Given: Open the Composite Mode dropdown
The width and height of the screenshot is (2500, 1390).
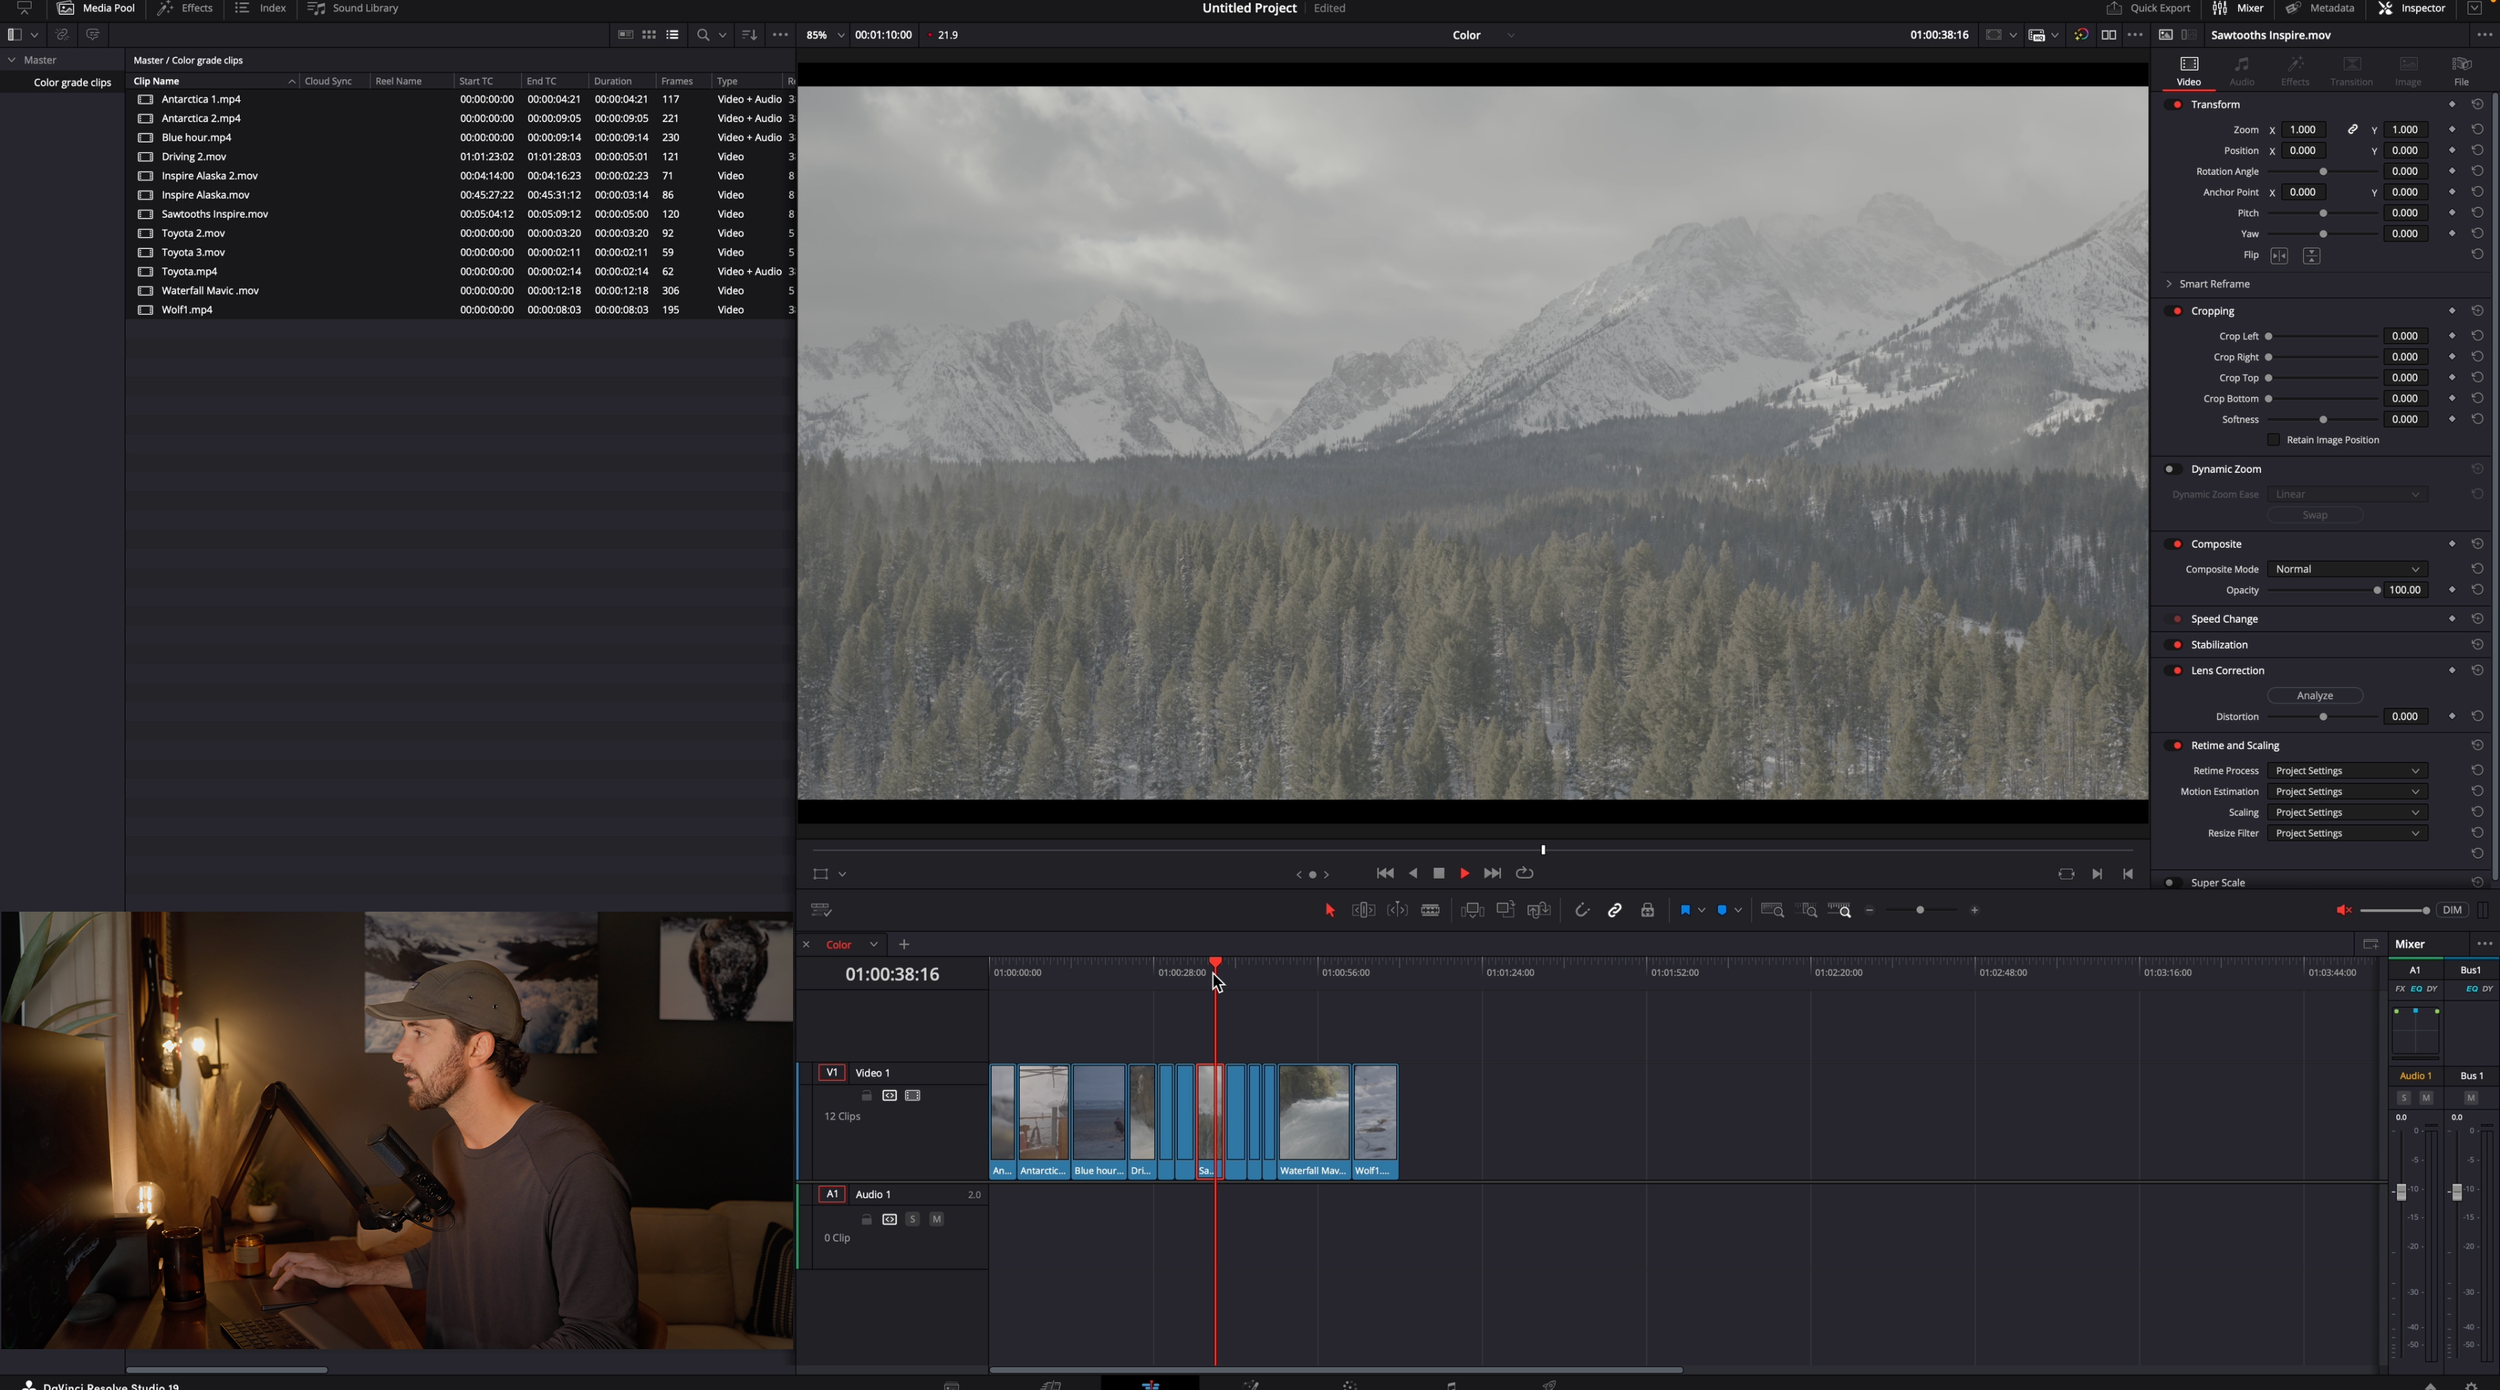Looking at the screenshot, I should 2346,569.
